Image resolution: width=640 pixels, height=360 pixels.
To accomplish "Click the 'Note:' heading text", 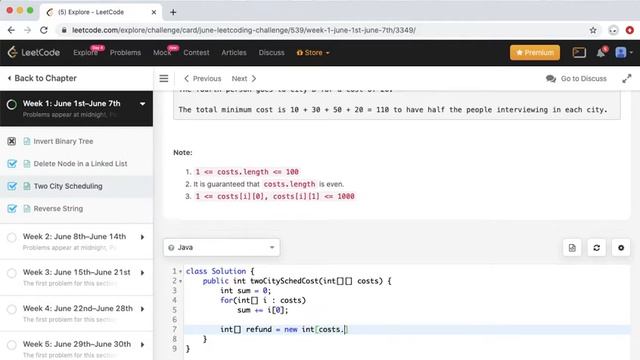I will tap(183, 152).
